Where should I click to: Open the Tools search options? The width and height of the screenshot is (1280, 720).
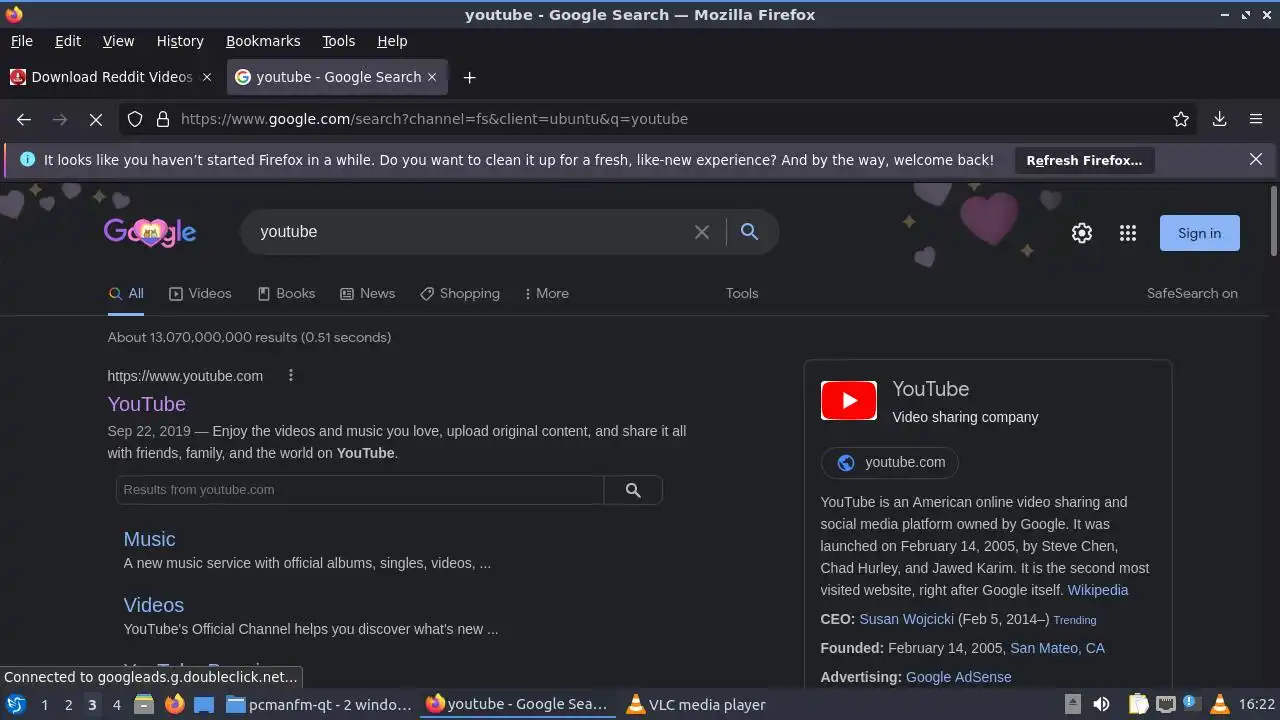pyautogui.click(x=742, y=293)
